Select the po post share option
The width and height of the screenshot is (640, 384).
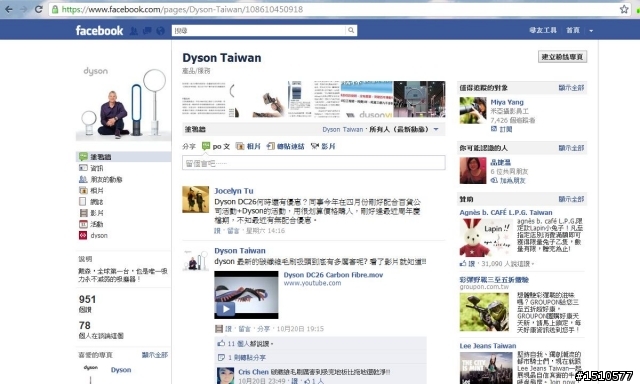(x=216, y=146)
